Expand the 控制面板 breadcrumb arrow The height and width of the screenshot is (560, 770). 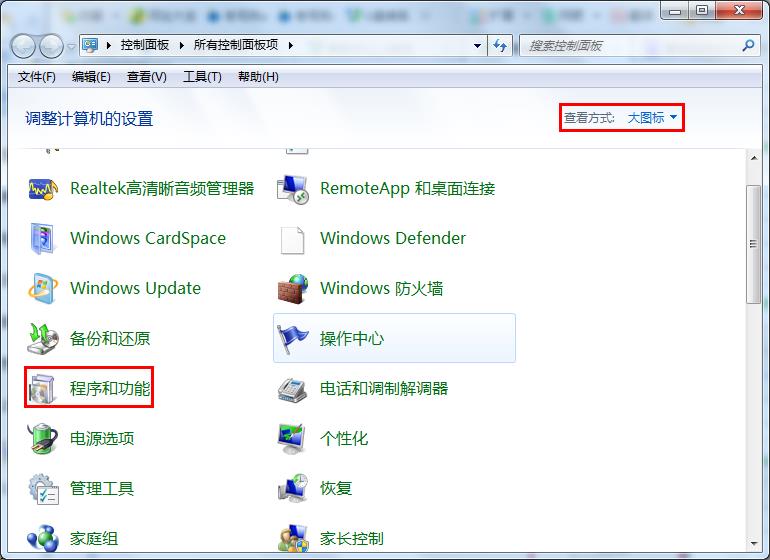pos(187,46)
